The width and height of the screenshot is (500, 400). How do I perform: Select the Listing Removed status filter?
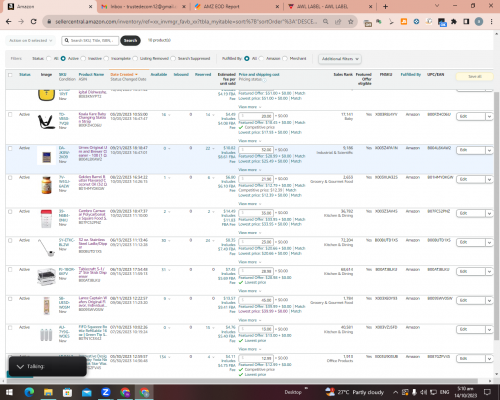[x=135, y=58]
